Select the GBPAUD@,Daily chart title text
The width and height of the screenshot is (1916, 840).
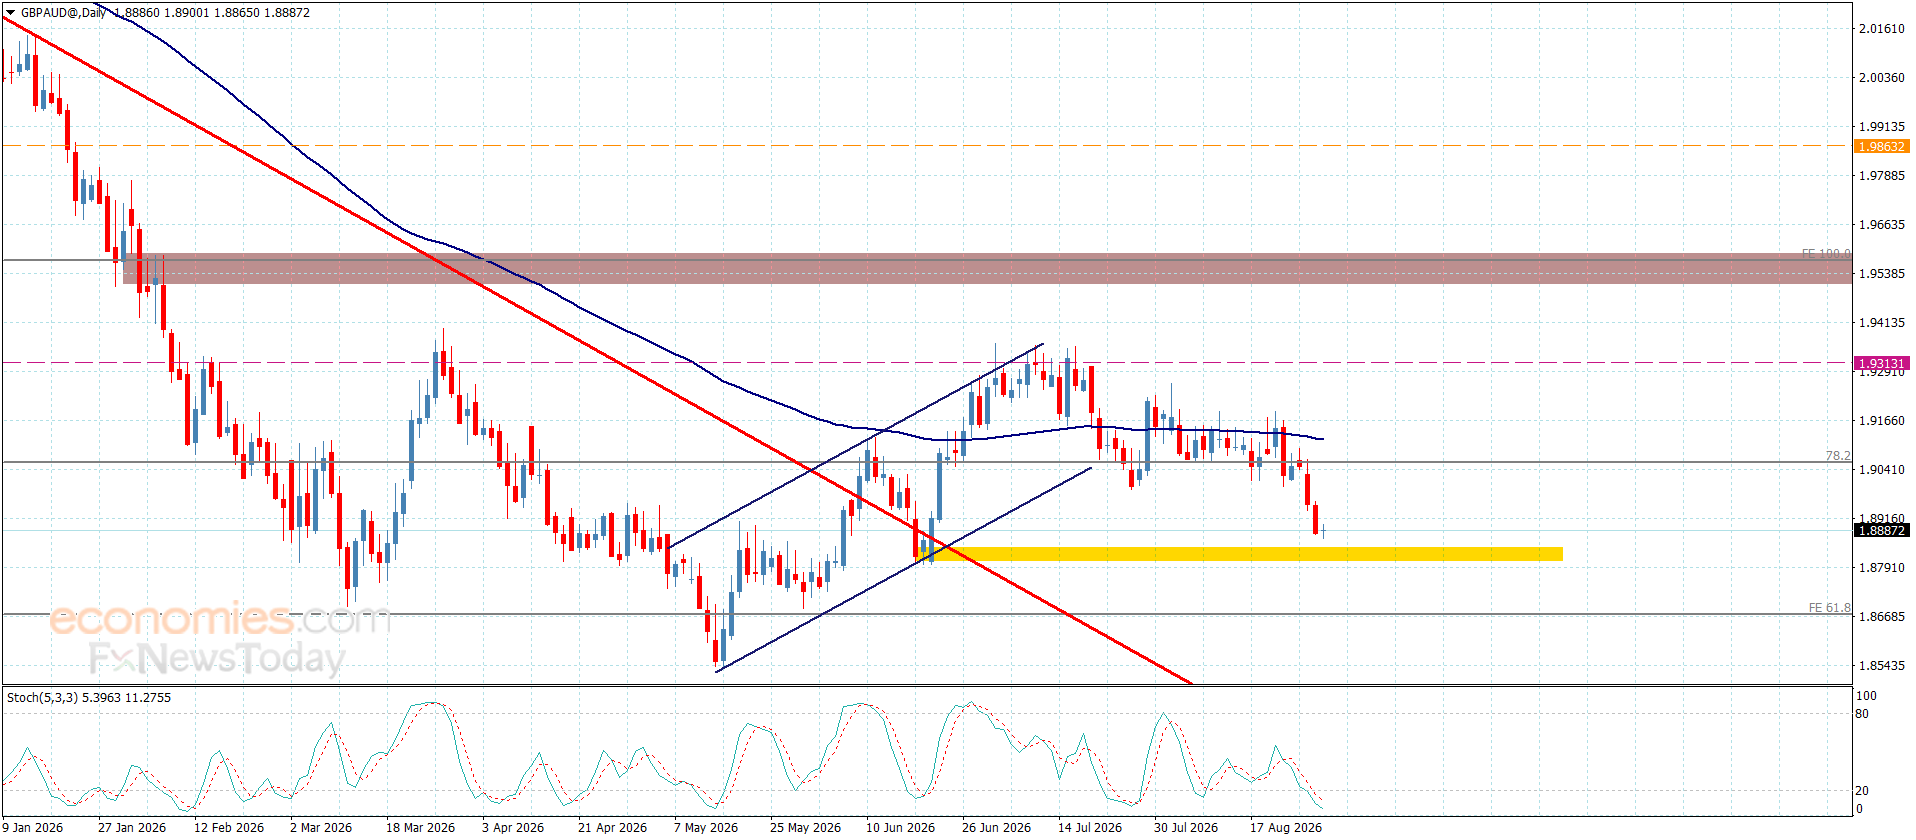63,13
